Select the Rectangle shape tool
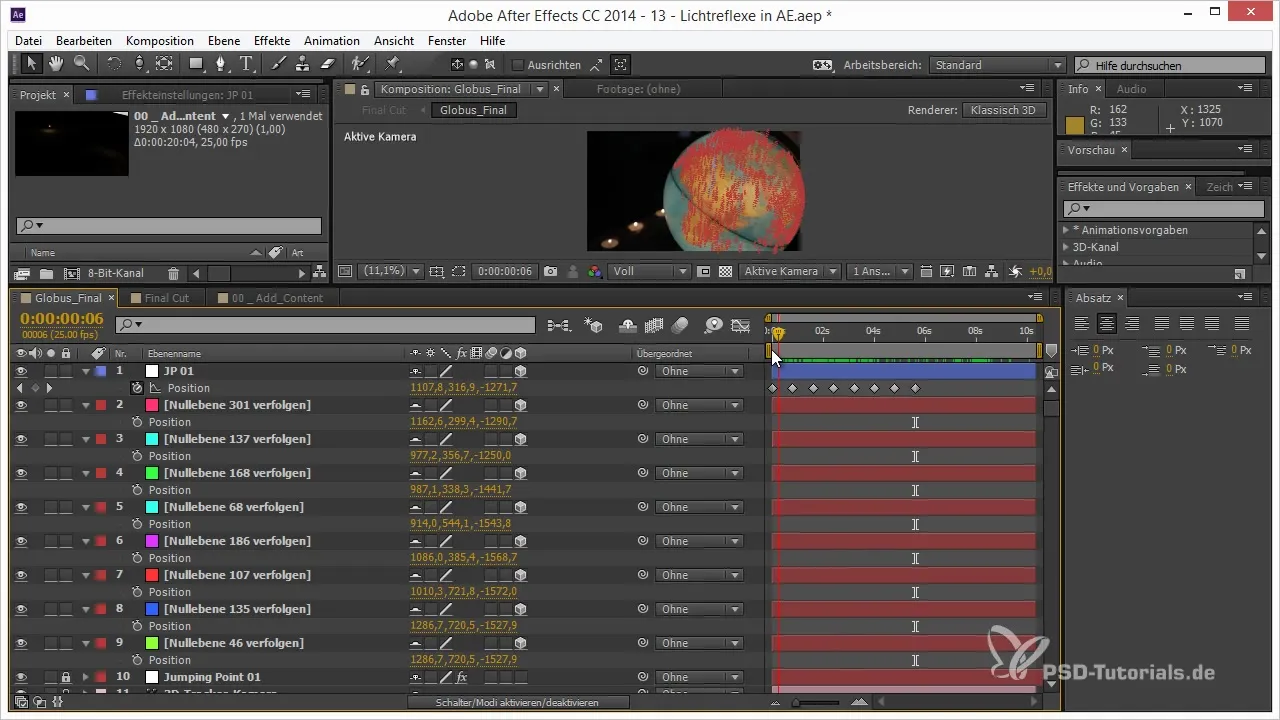The image size is (1280, 720). tap(197, 64)
